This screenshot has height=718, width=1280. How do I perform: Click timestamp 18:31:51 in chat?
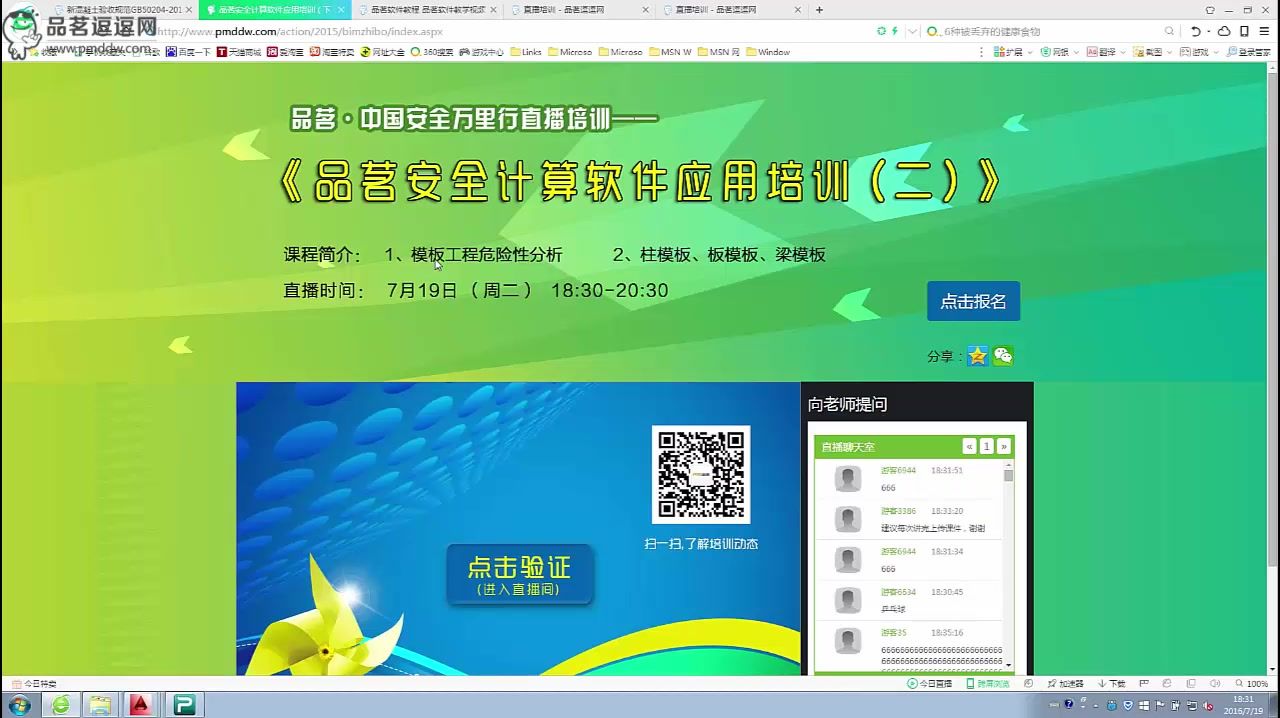coord(947,470)
